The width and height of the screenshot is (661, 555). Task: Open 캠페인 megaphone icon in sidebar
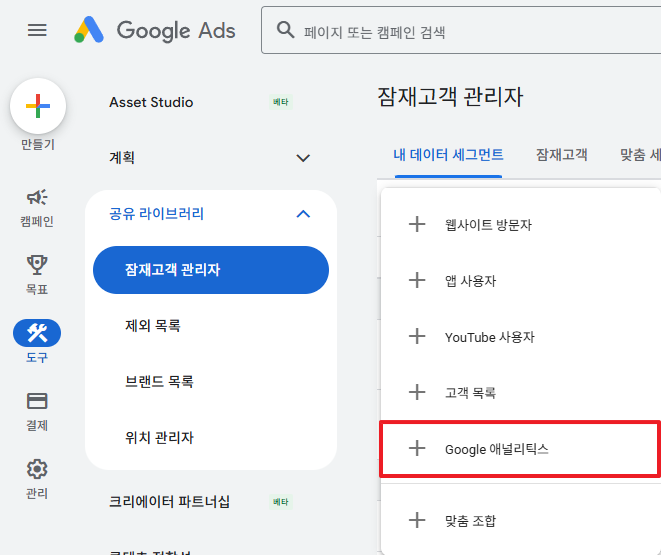(x=37, y=197)
